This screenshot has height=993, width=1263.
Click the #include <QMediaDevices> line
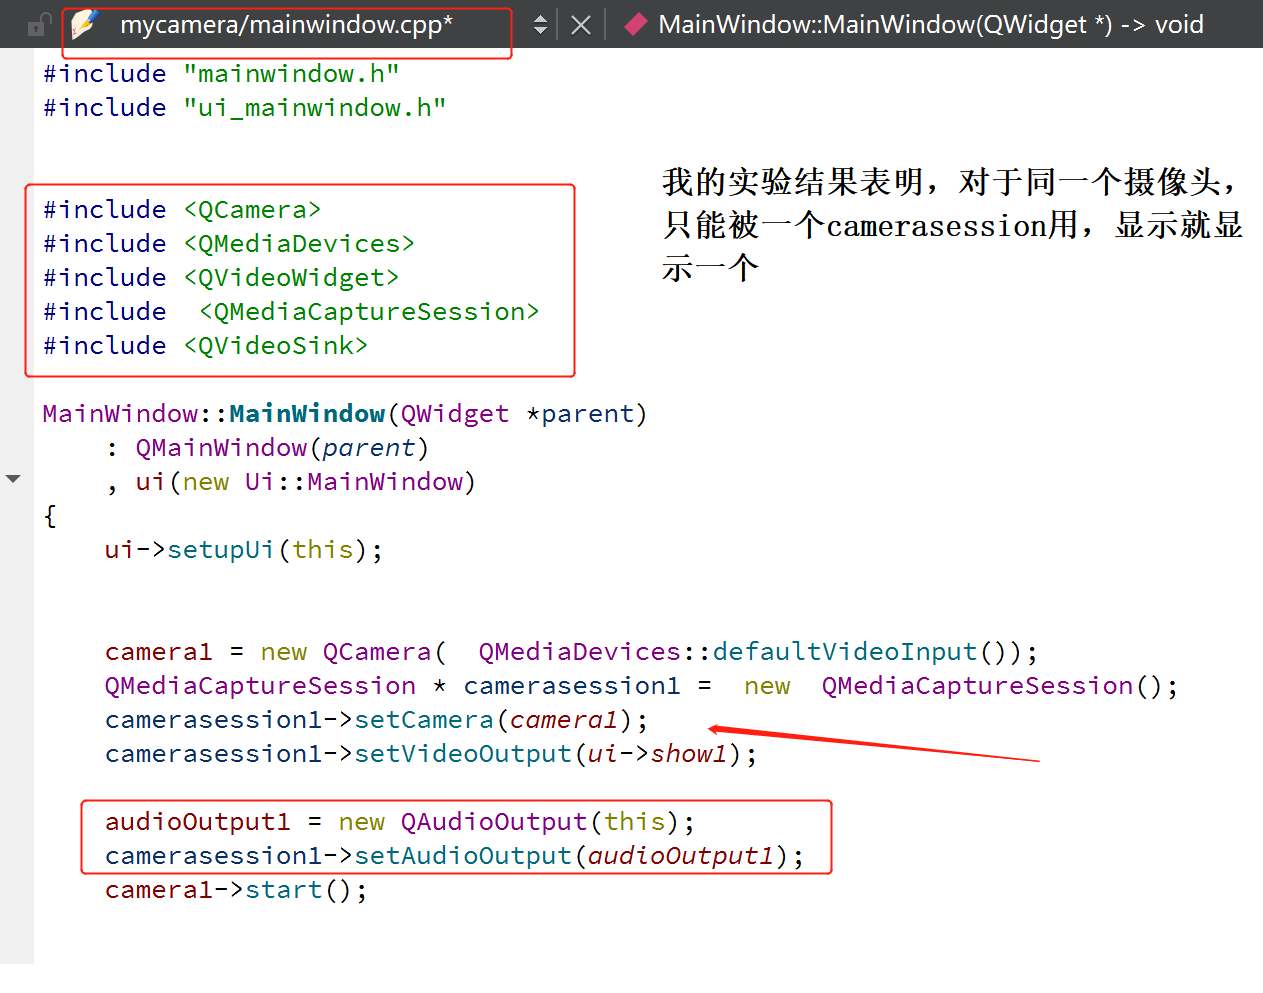click(228, 244)
